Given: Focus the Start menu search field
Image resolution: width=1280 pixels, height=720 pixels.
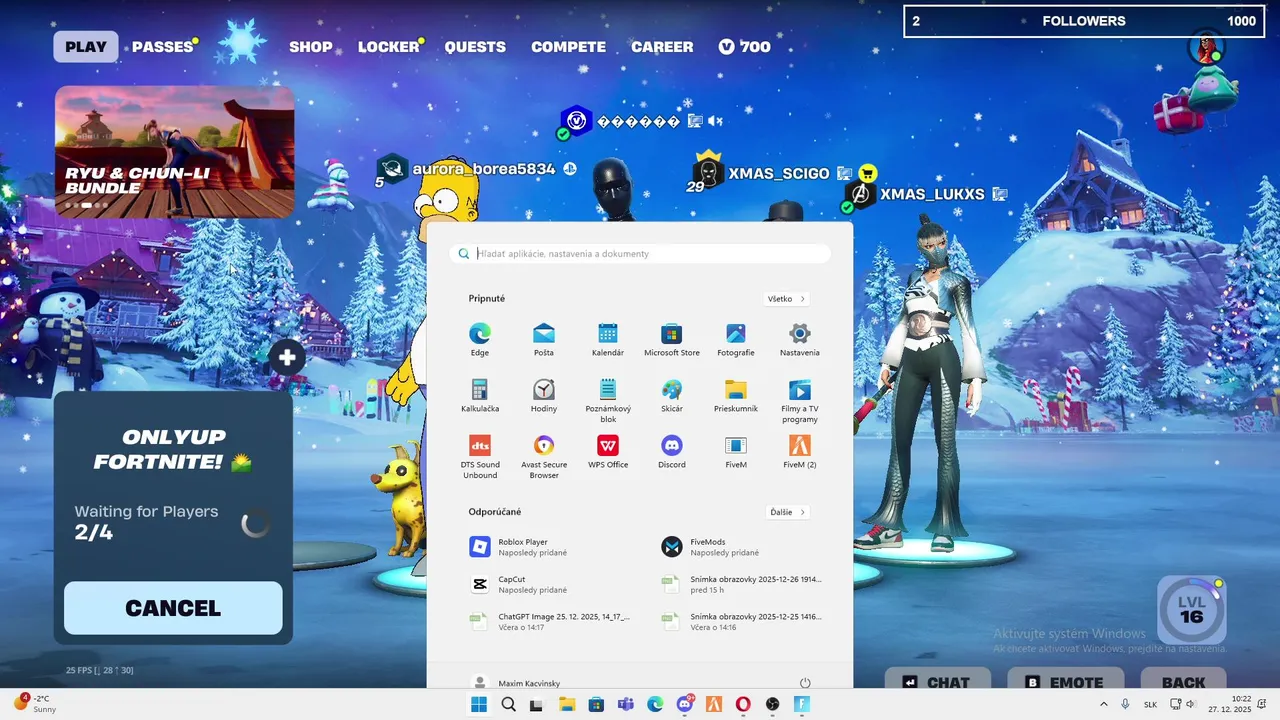Looking at the screenshot, I should pos(640,254).
